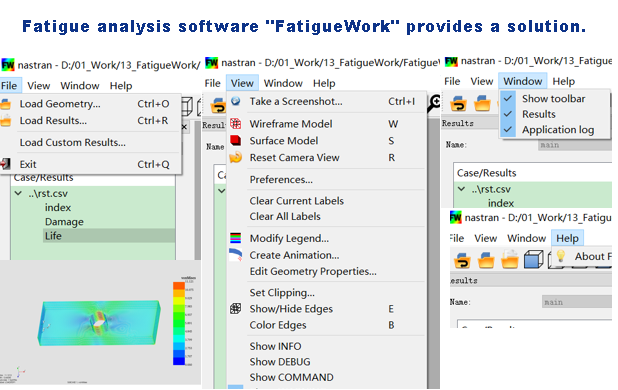This screenshot has height=390, width=618.
Task: Toggle Application log in the Window menu
Action: pos(508,129)
